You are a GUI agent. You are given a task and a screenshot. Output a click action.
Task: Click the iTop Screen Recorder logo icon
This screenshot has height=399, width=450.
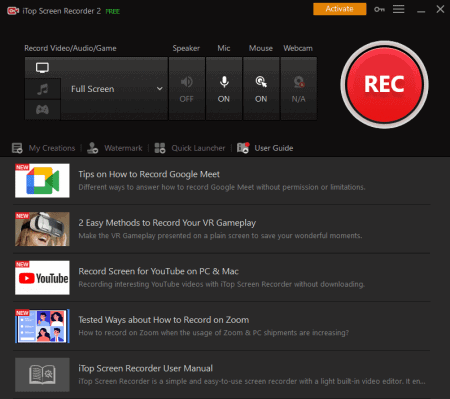pos(13,11)
